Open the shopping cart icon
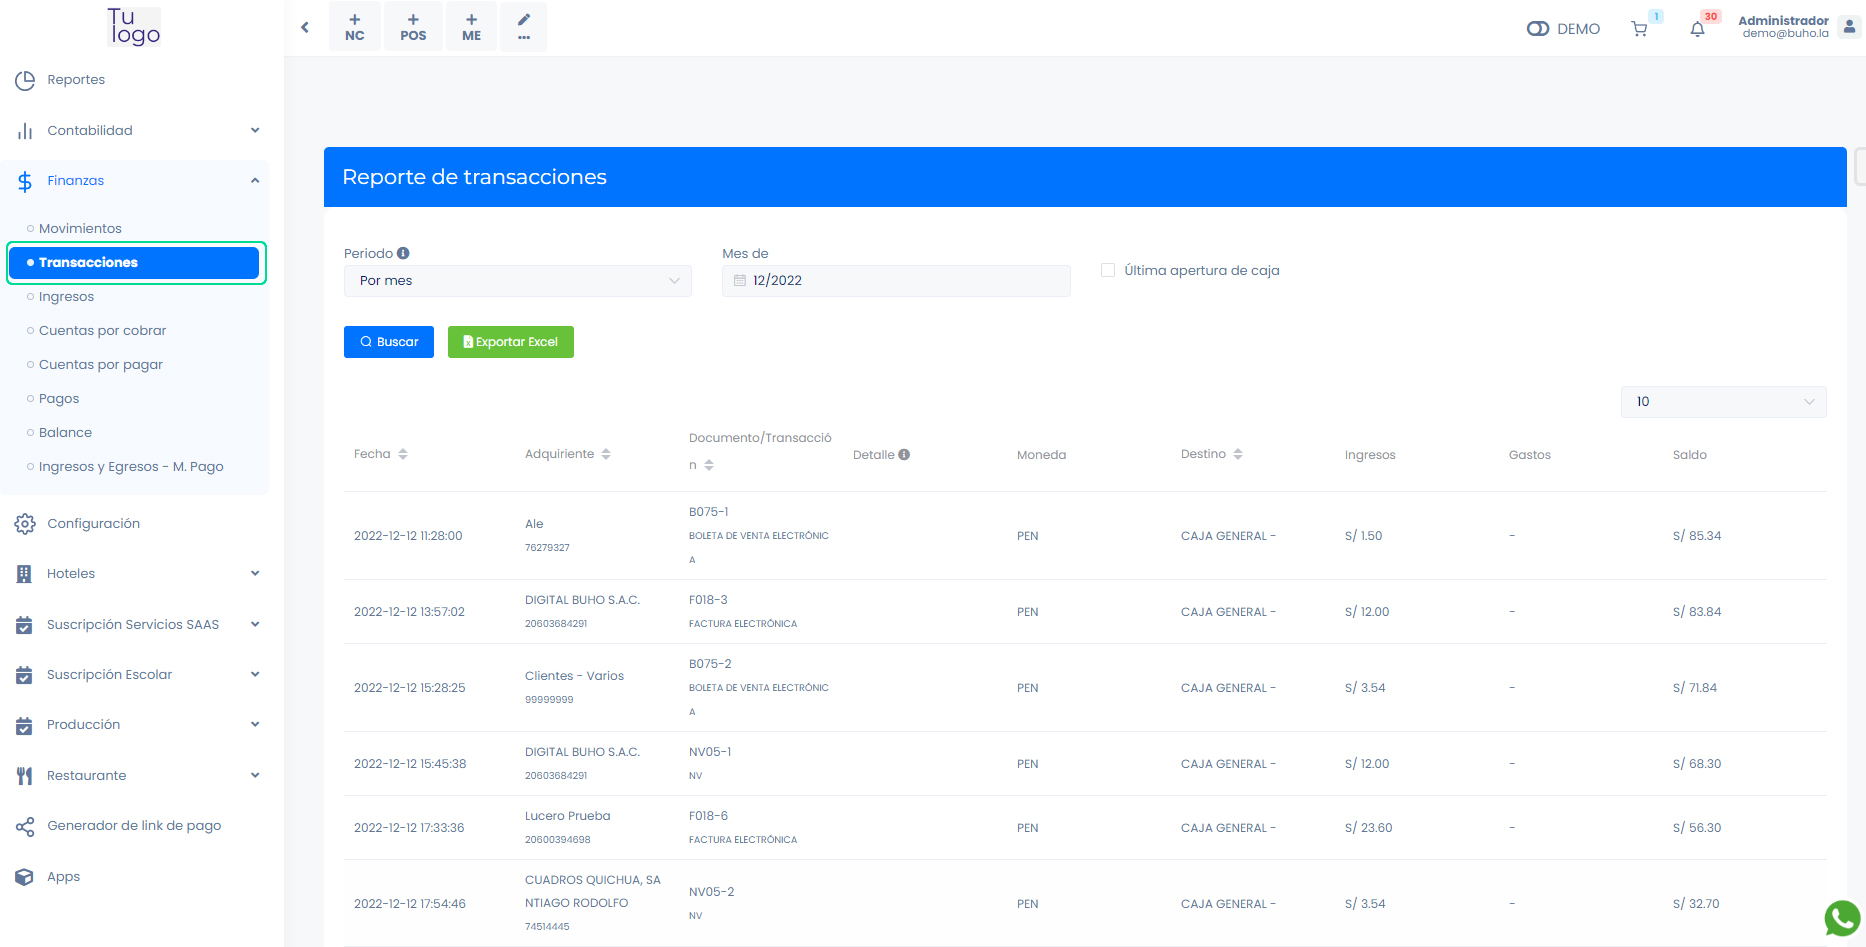 click(x=1639, y=29)
